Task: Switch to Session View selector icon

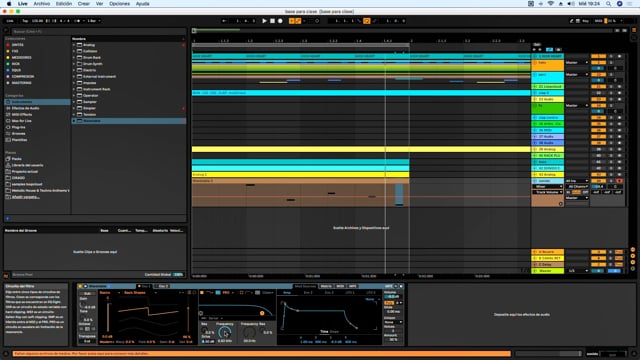Action: tap(634, 37)
